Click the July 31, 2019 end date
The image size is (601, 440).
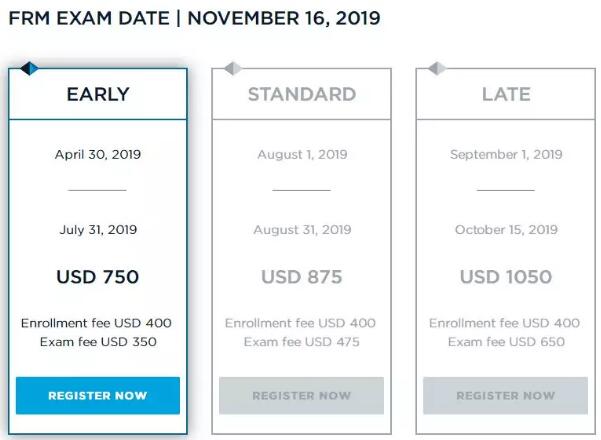(98, 230)
